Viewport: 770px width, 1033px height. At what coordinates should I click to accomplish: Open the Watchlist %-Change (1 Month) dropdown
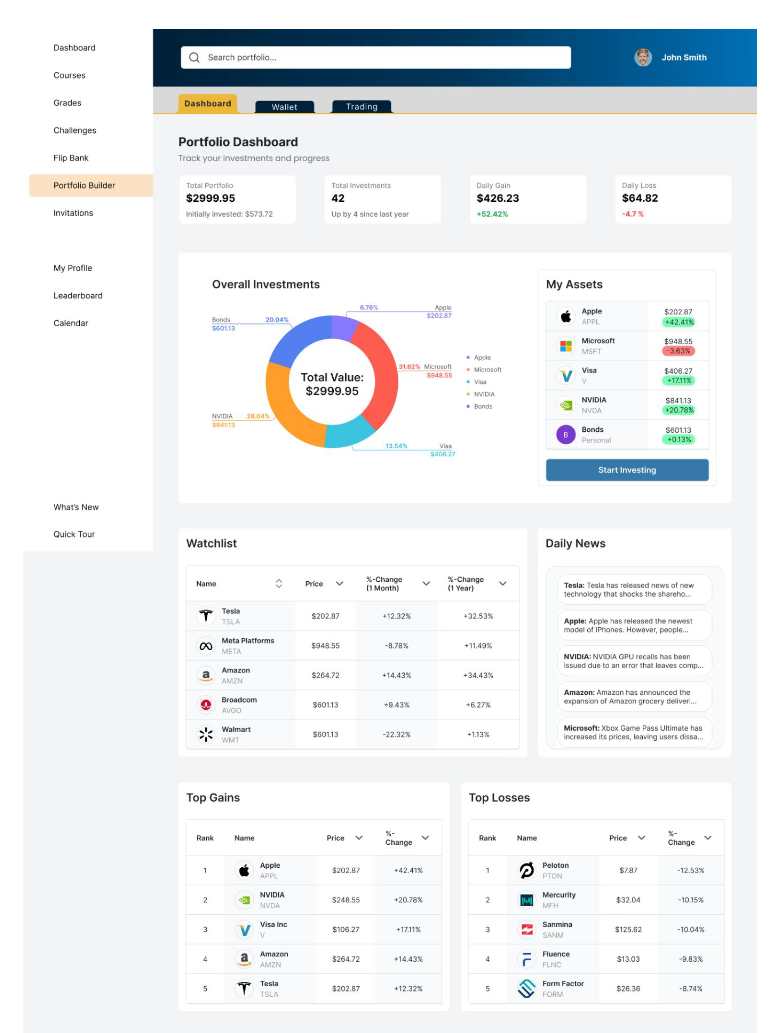click(426, 584)
